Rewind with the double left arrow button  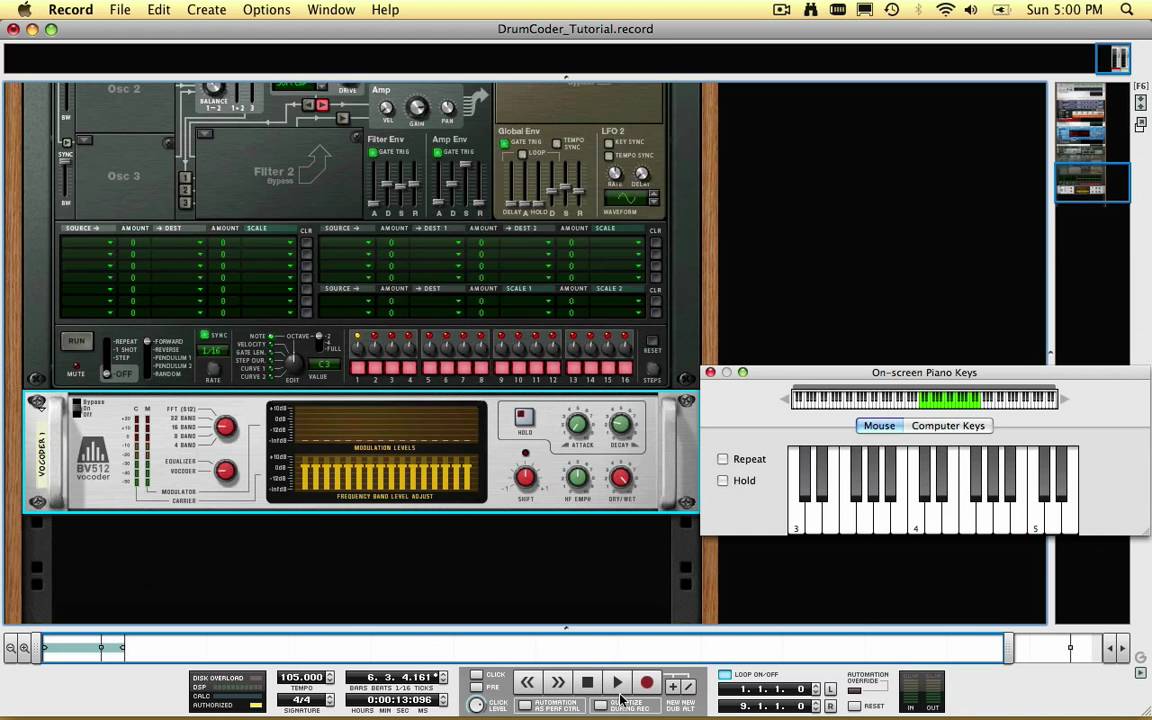[x=527, y=683]
